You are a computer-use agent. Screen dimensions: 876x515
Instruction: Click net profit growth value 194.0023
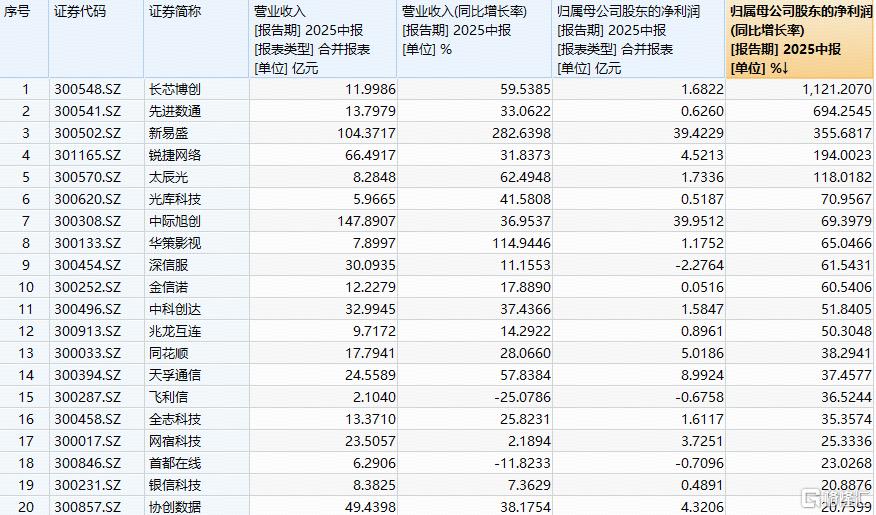(x=842, y=155)
